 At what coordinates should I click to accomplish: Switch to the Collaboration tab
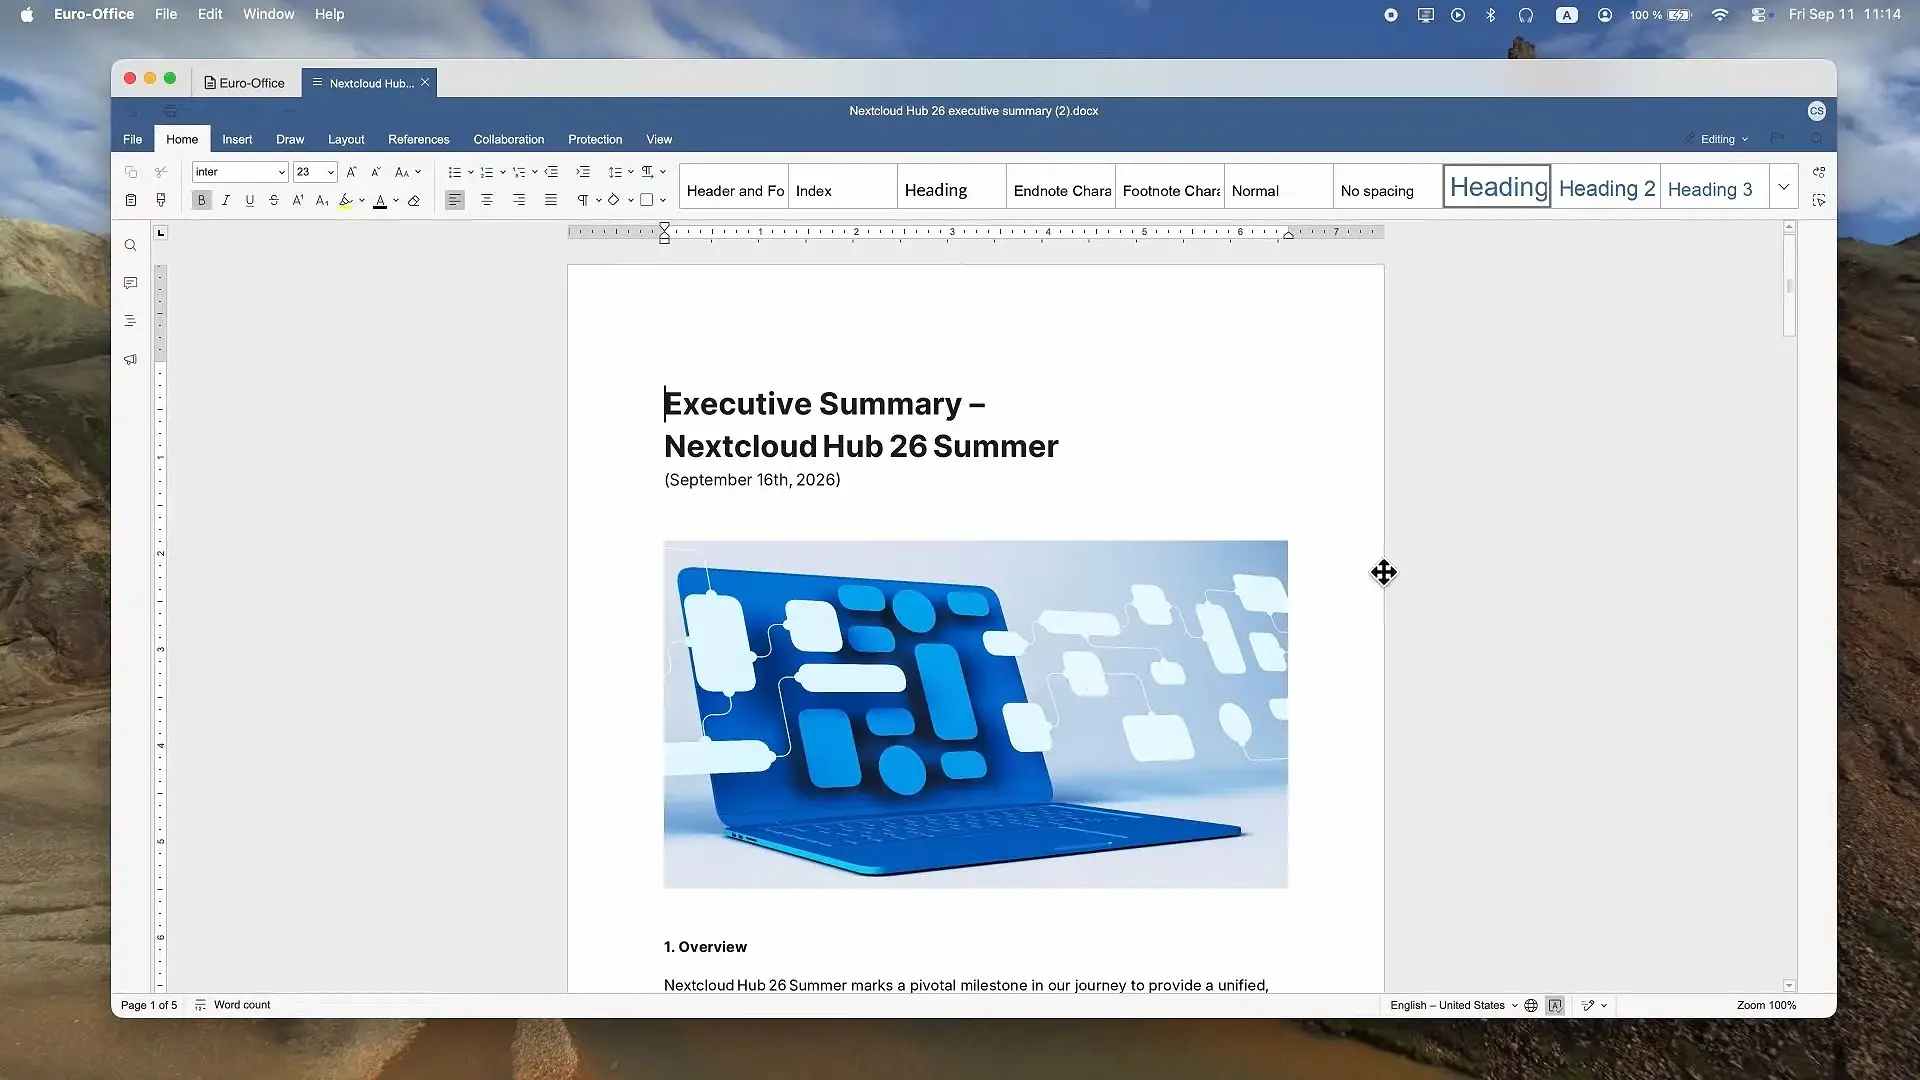coord(509,139)
